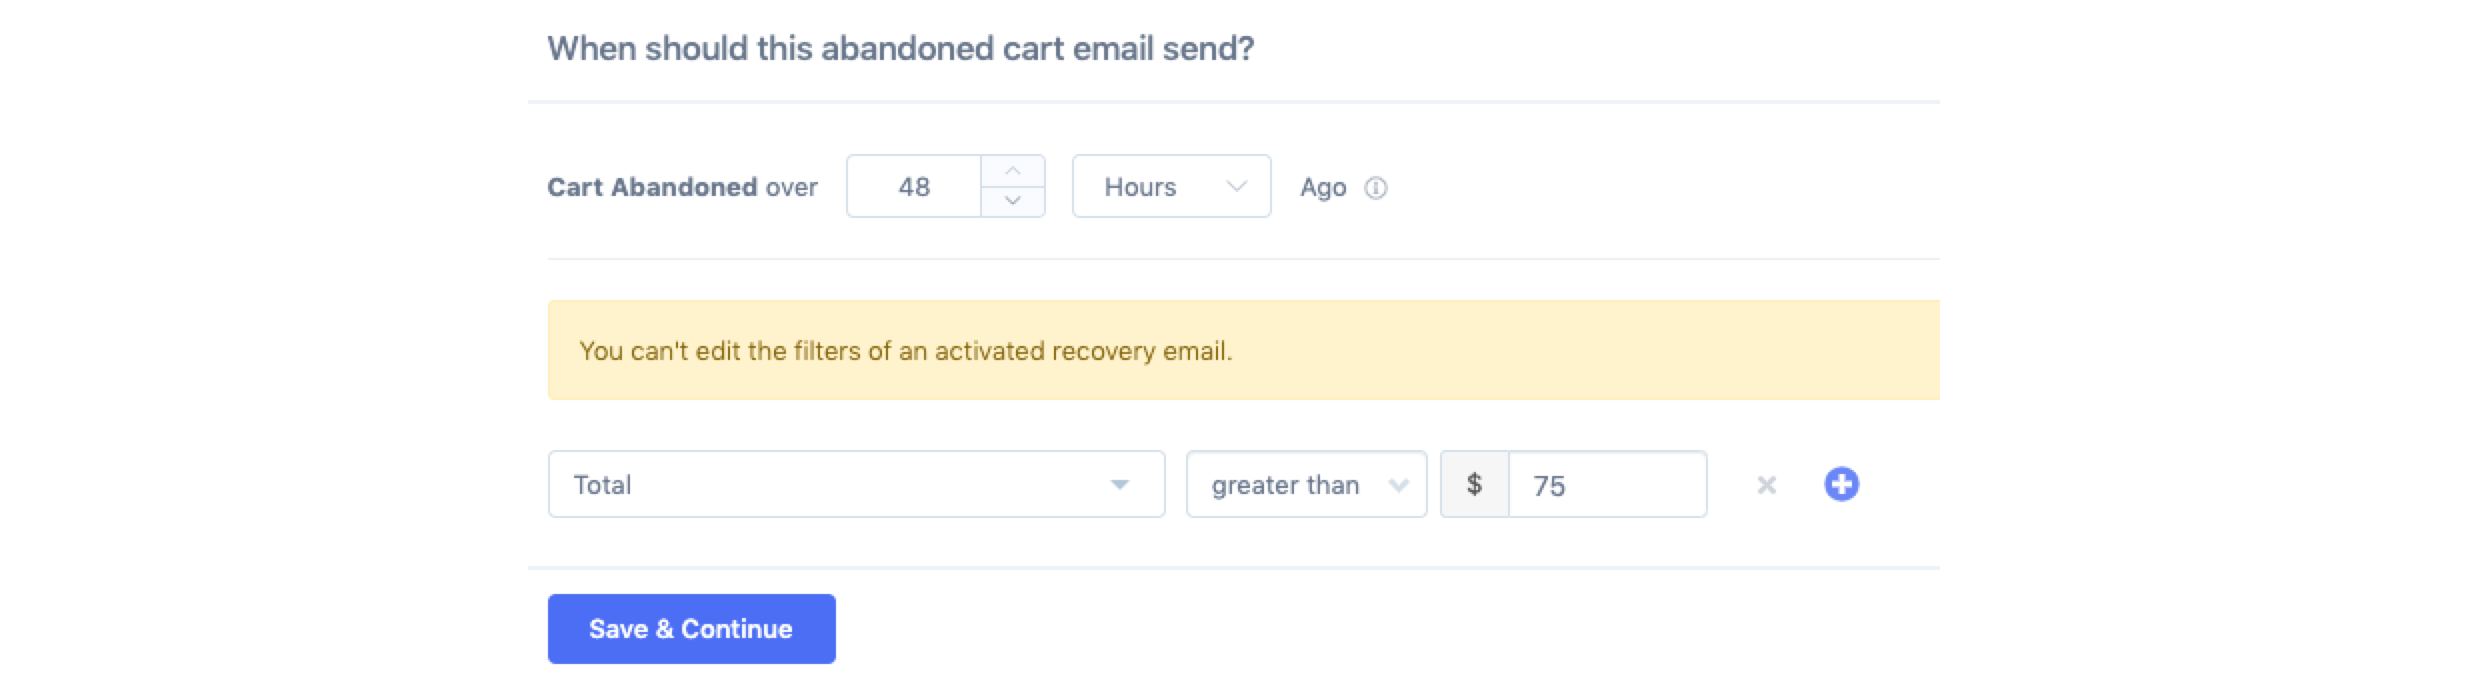Screen dimensions: 2466x678
Task: Click the abandoned cart email heading
Action: click(900, 48)
